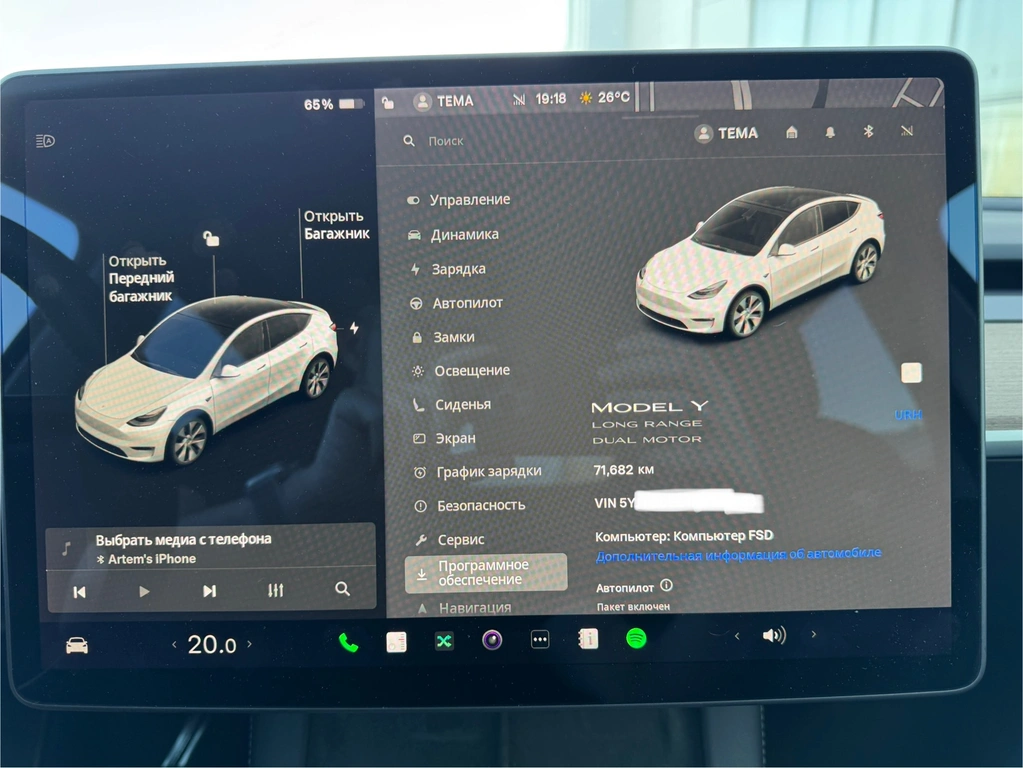Open the audio equalizer settings icon

(275, 591)
